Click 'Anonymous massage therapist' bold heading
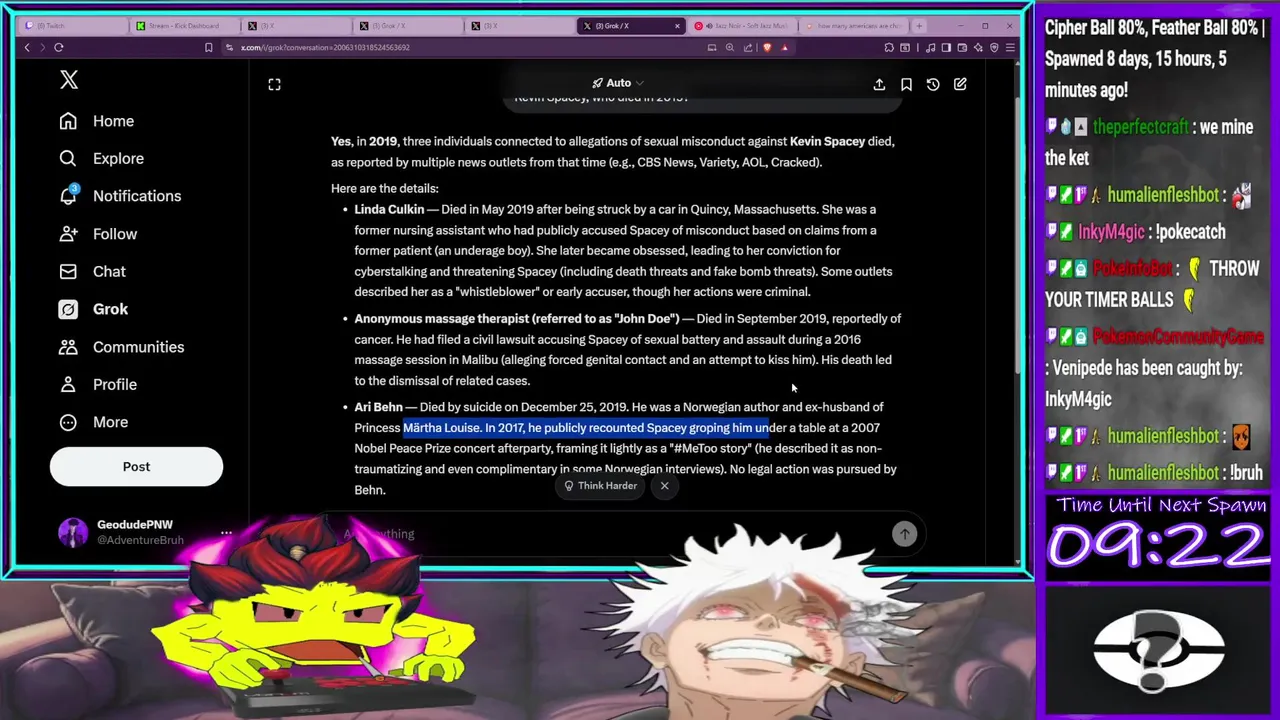1280x720 pixels. 516,318
